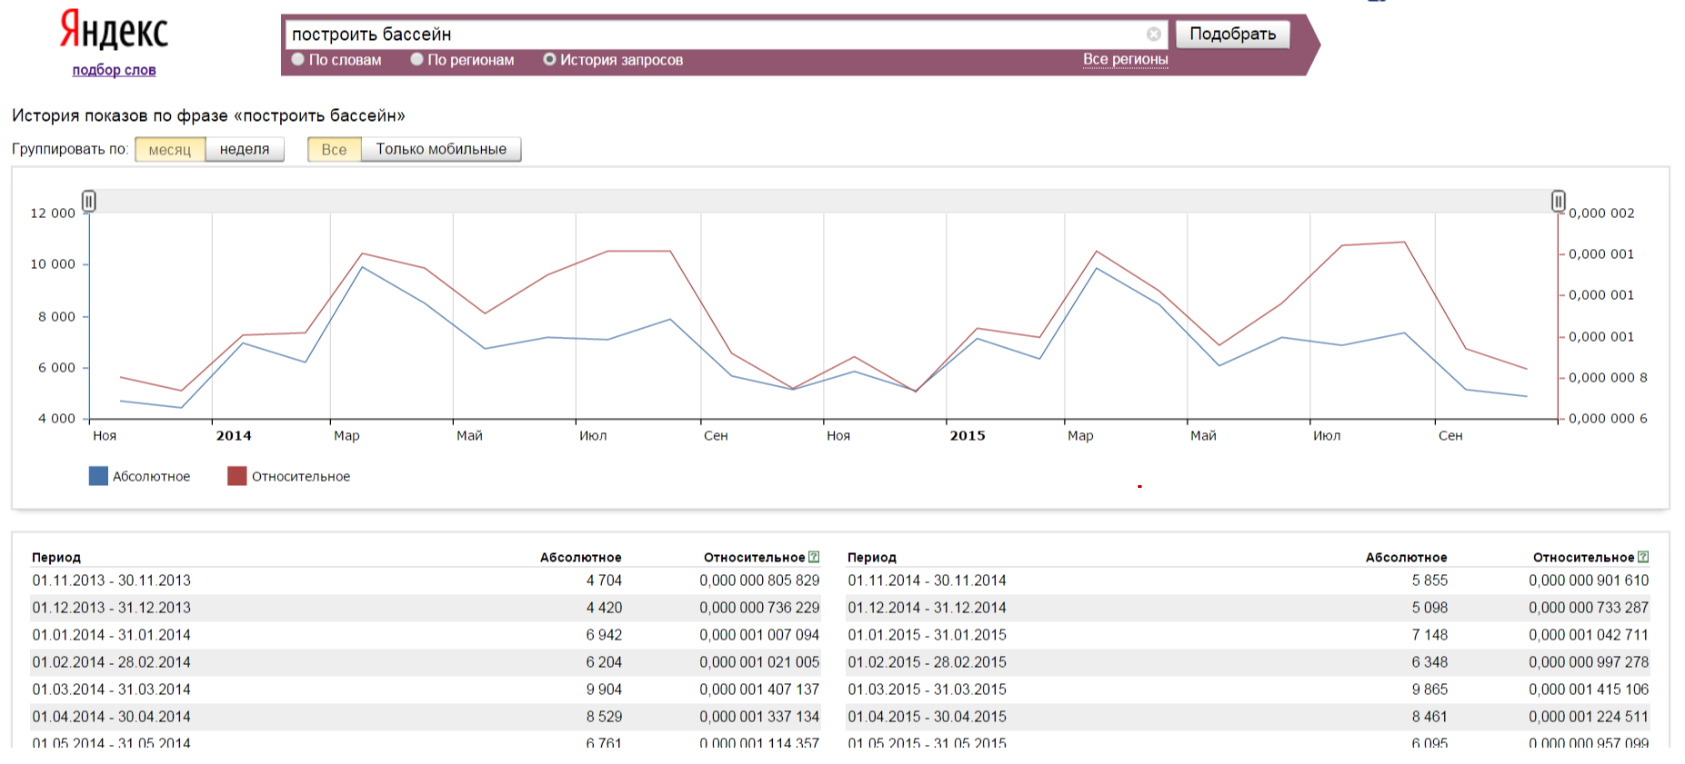
Task: Toggle the red Относительное legend marker
Action: tap(237, 476)
